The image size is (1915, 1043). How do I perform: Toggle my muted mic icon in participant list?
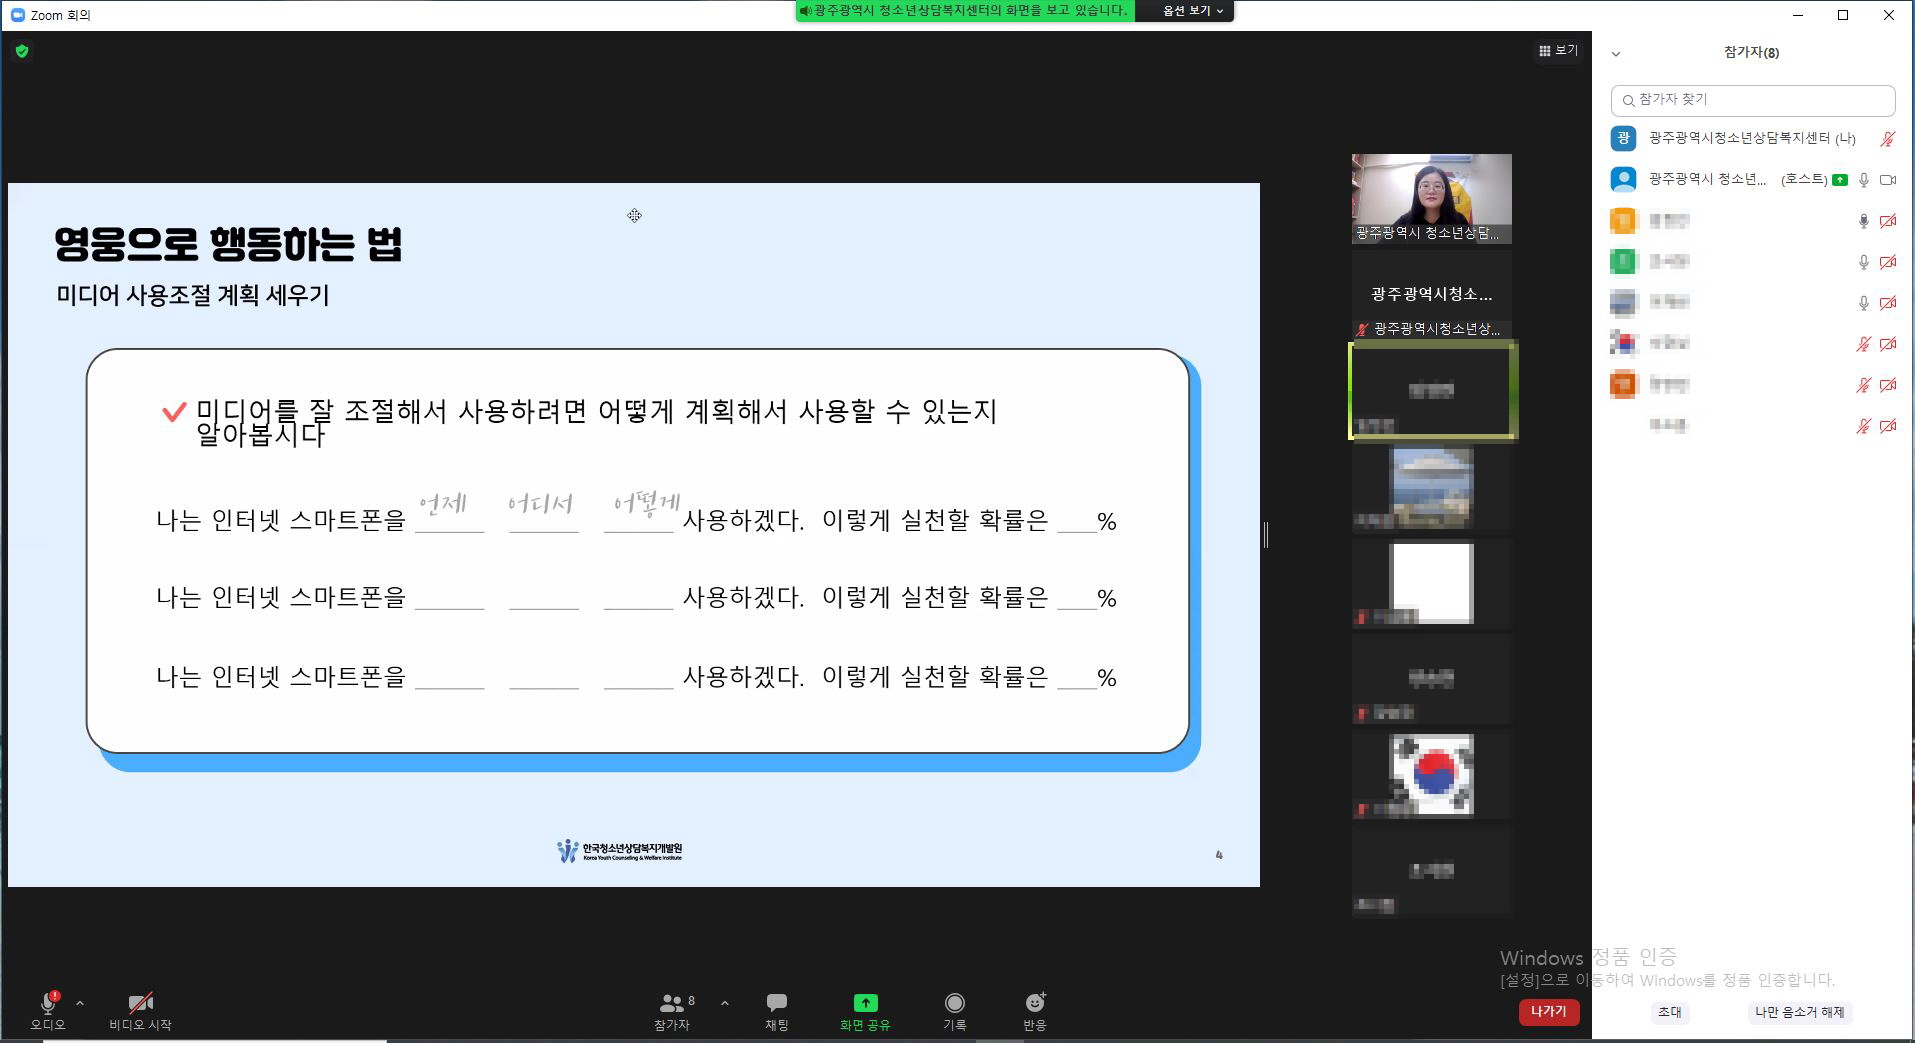tap(1888, 139)
